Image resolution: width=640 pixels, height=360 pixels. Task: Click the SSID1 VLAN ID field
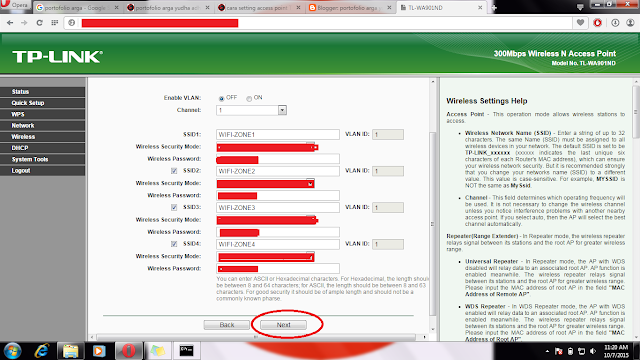388,134
